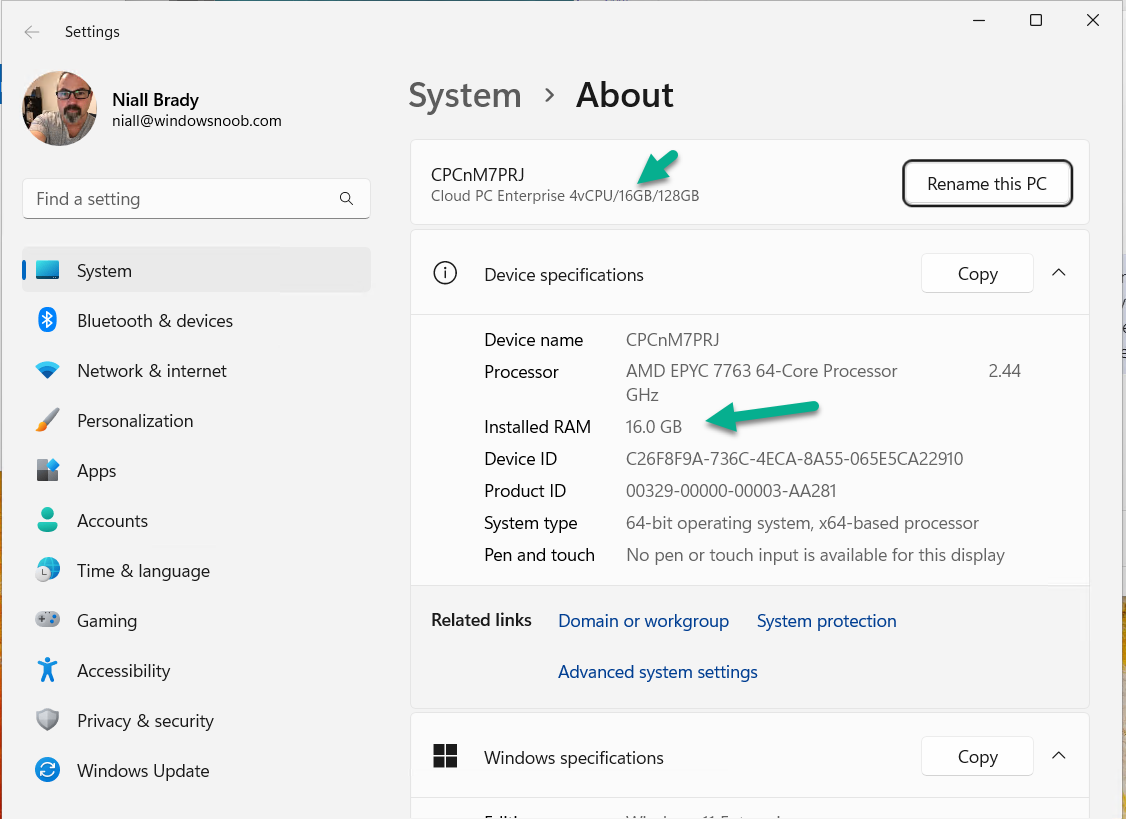Click the Windows specifications heading
The image size is (1126, 819).
tap(574, 757)
